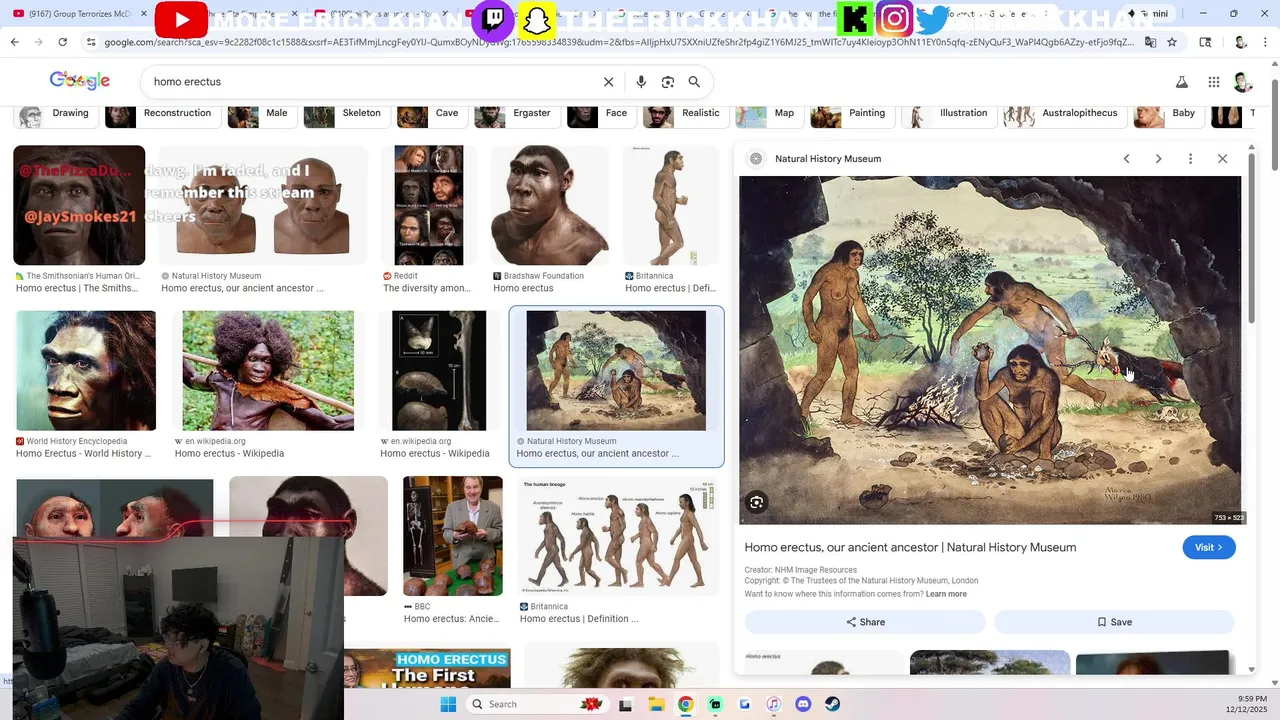The image size is (1280, 720).
Task: Click the Learn more link
Action: click(946, 594)
